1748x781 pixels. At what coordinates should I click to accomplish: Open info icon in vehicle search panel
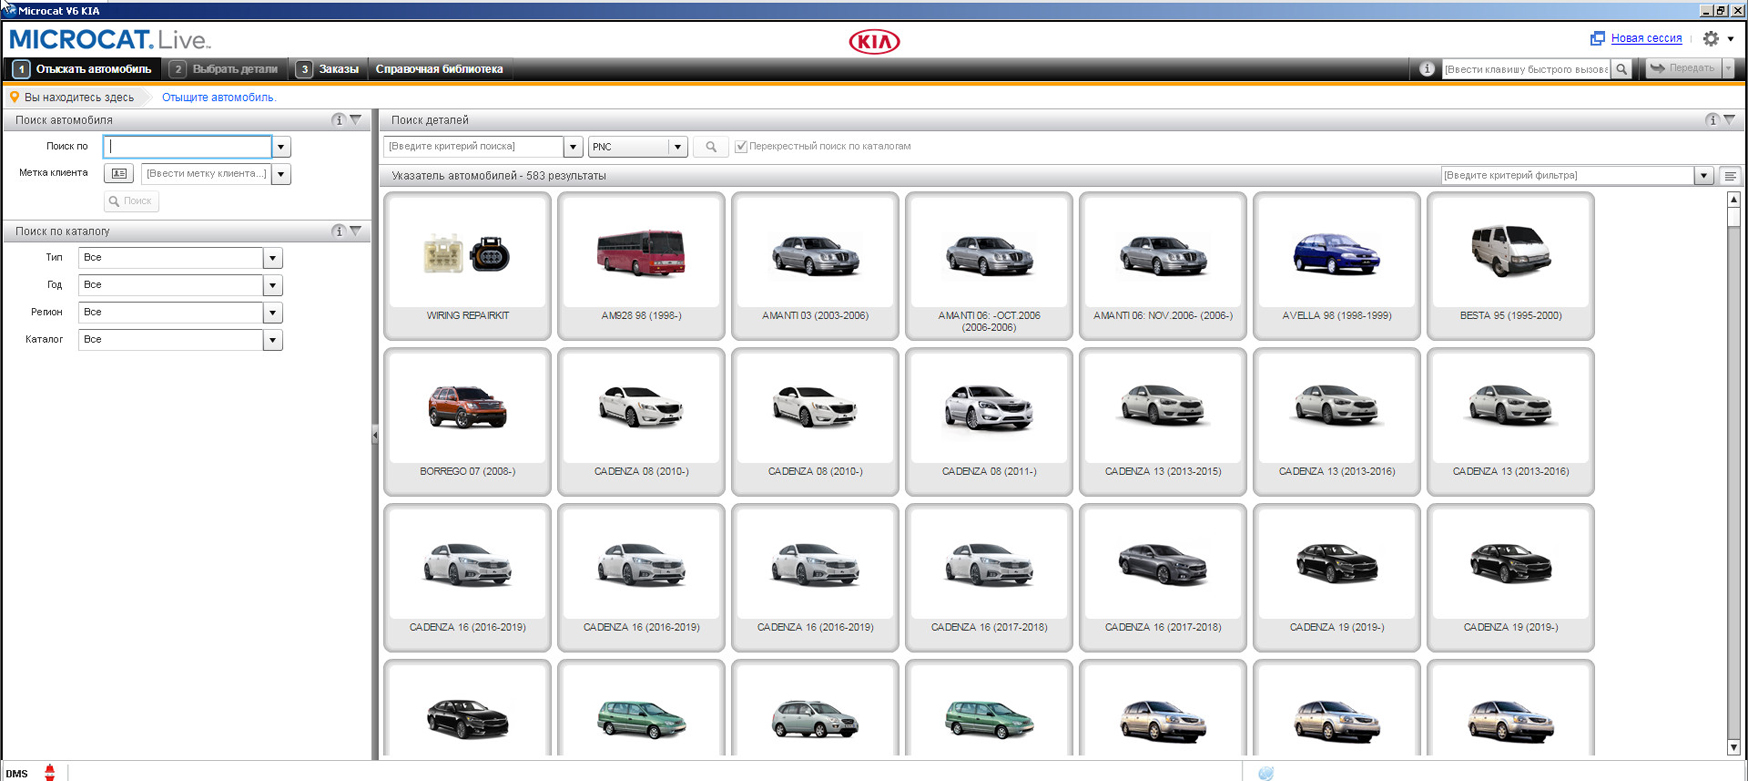(x=338, y=120)
